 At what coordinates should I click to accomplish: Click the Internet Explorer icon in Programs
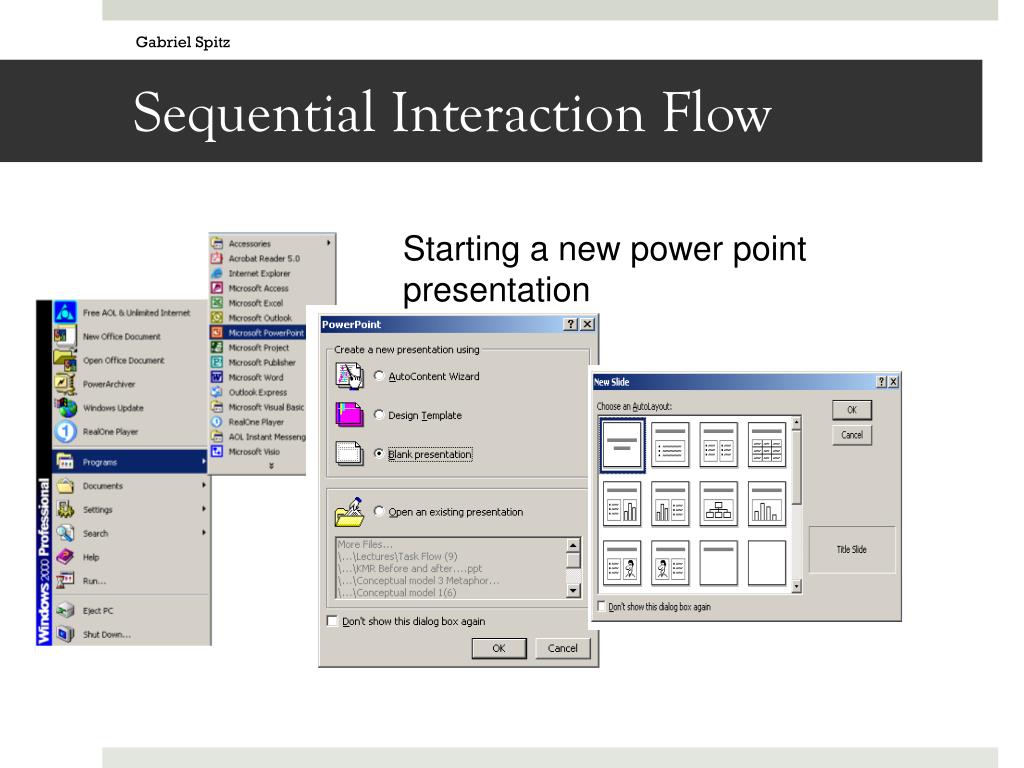click(217, 273)
